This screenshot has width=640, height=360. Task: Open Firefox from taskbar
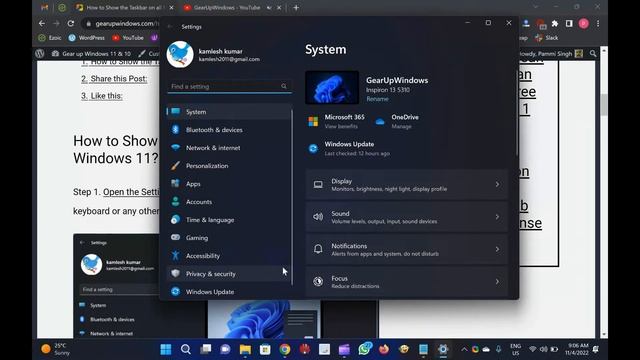click(384, 349)
